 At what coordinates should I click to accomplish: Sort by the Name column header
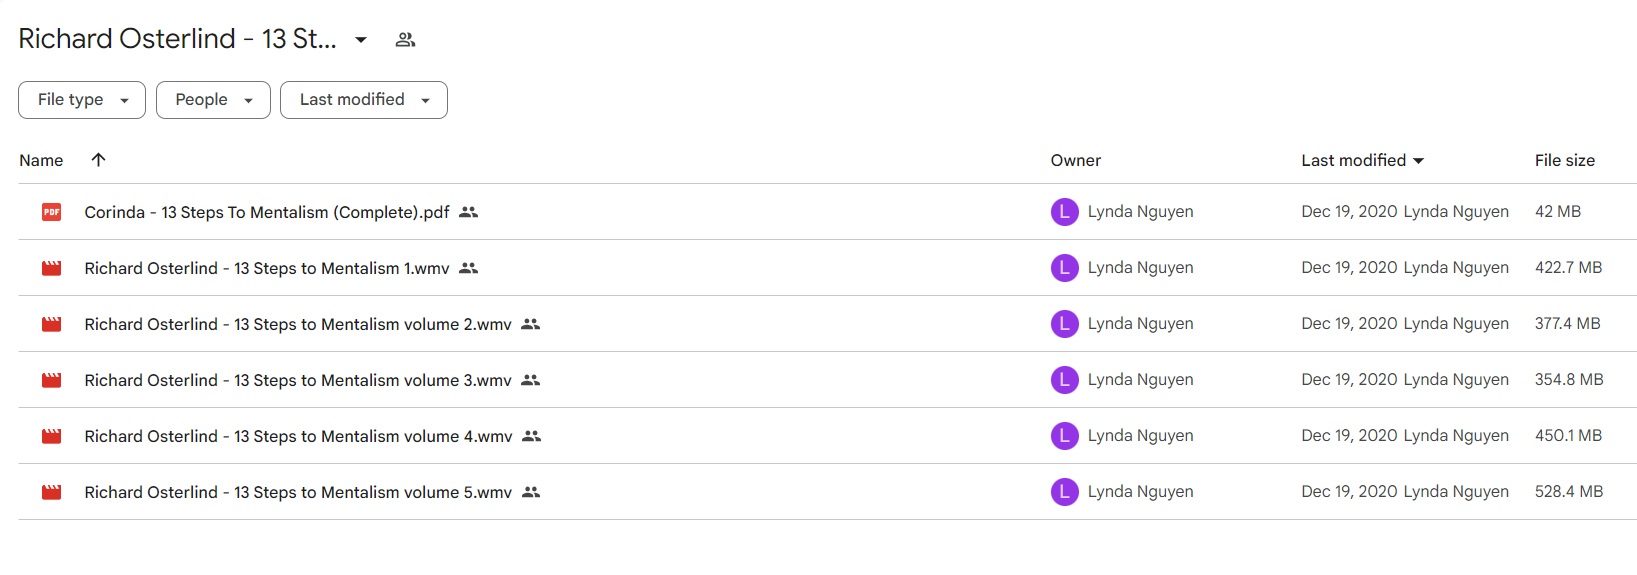41,160
